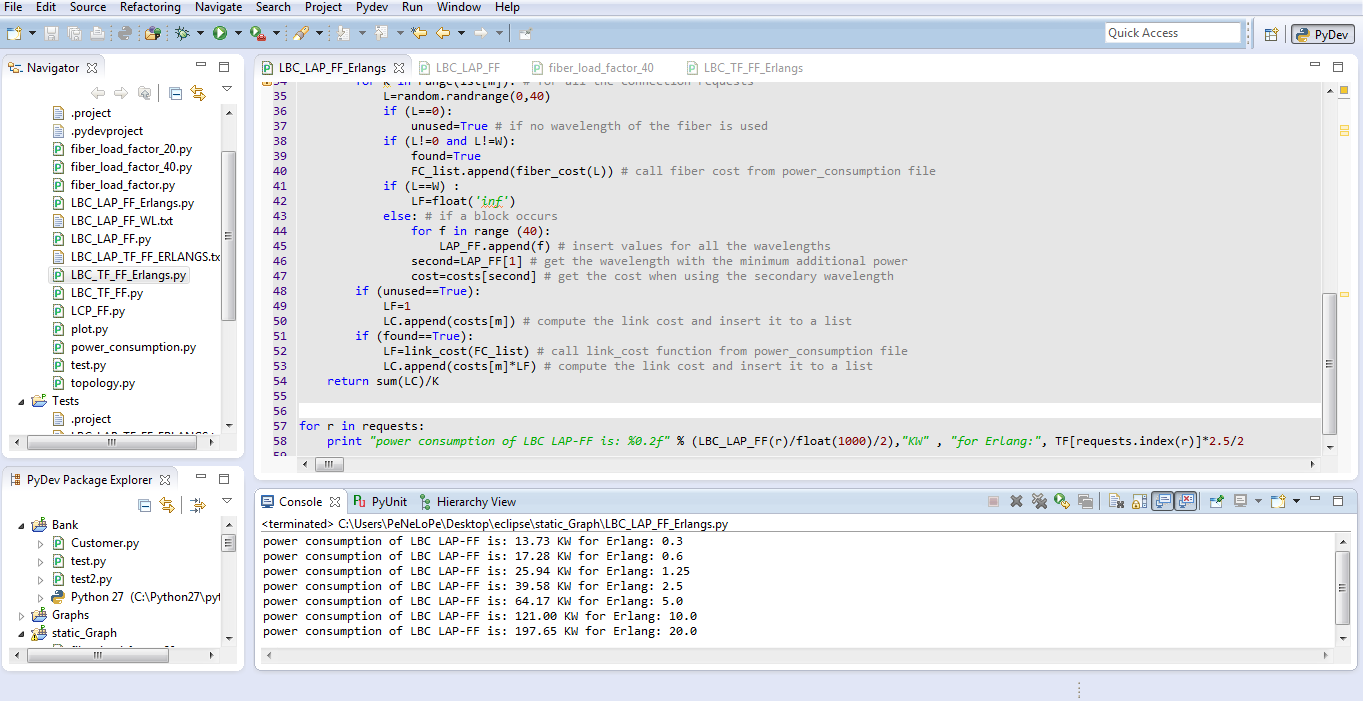Screen dimensions: 1363x701
Task: Minimize the Console panel
Action: [x=1315, y=499]
